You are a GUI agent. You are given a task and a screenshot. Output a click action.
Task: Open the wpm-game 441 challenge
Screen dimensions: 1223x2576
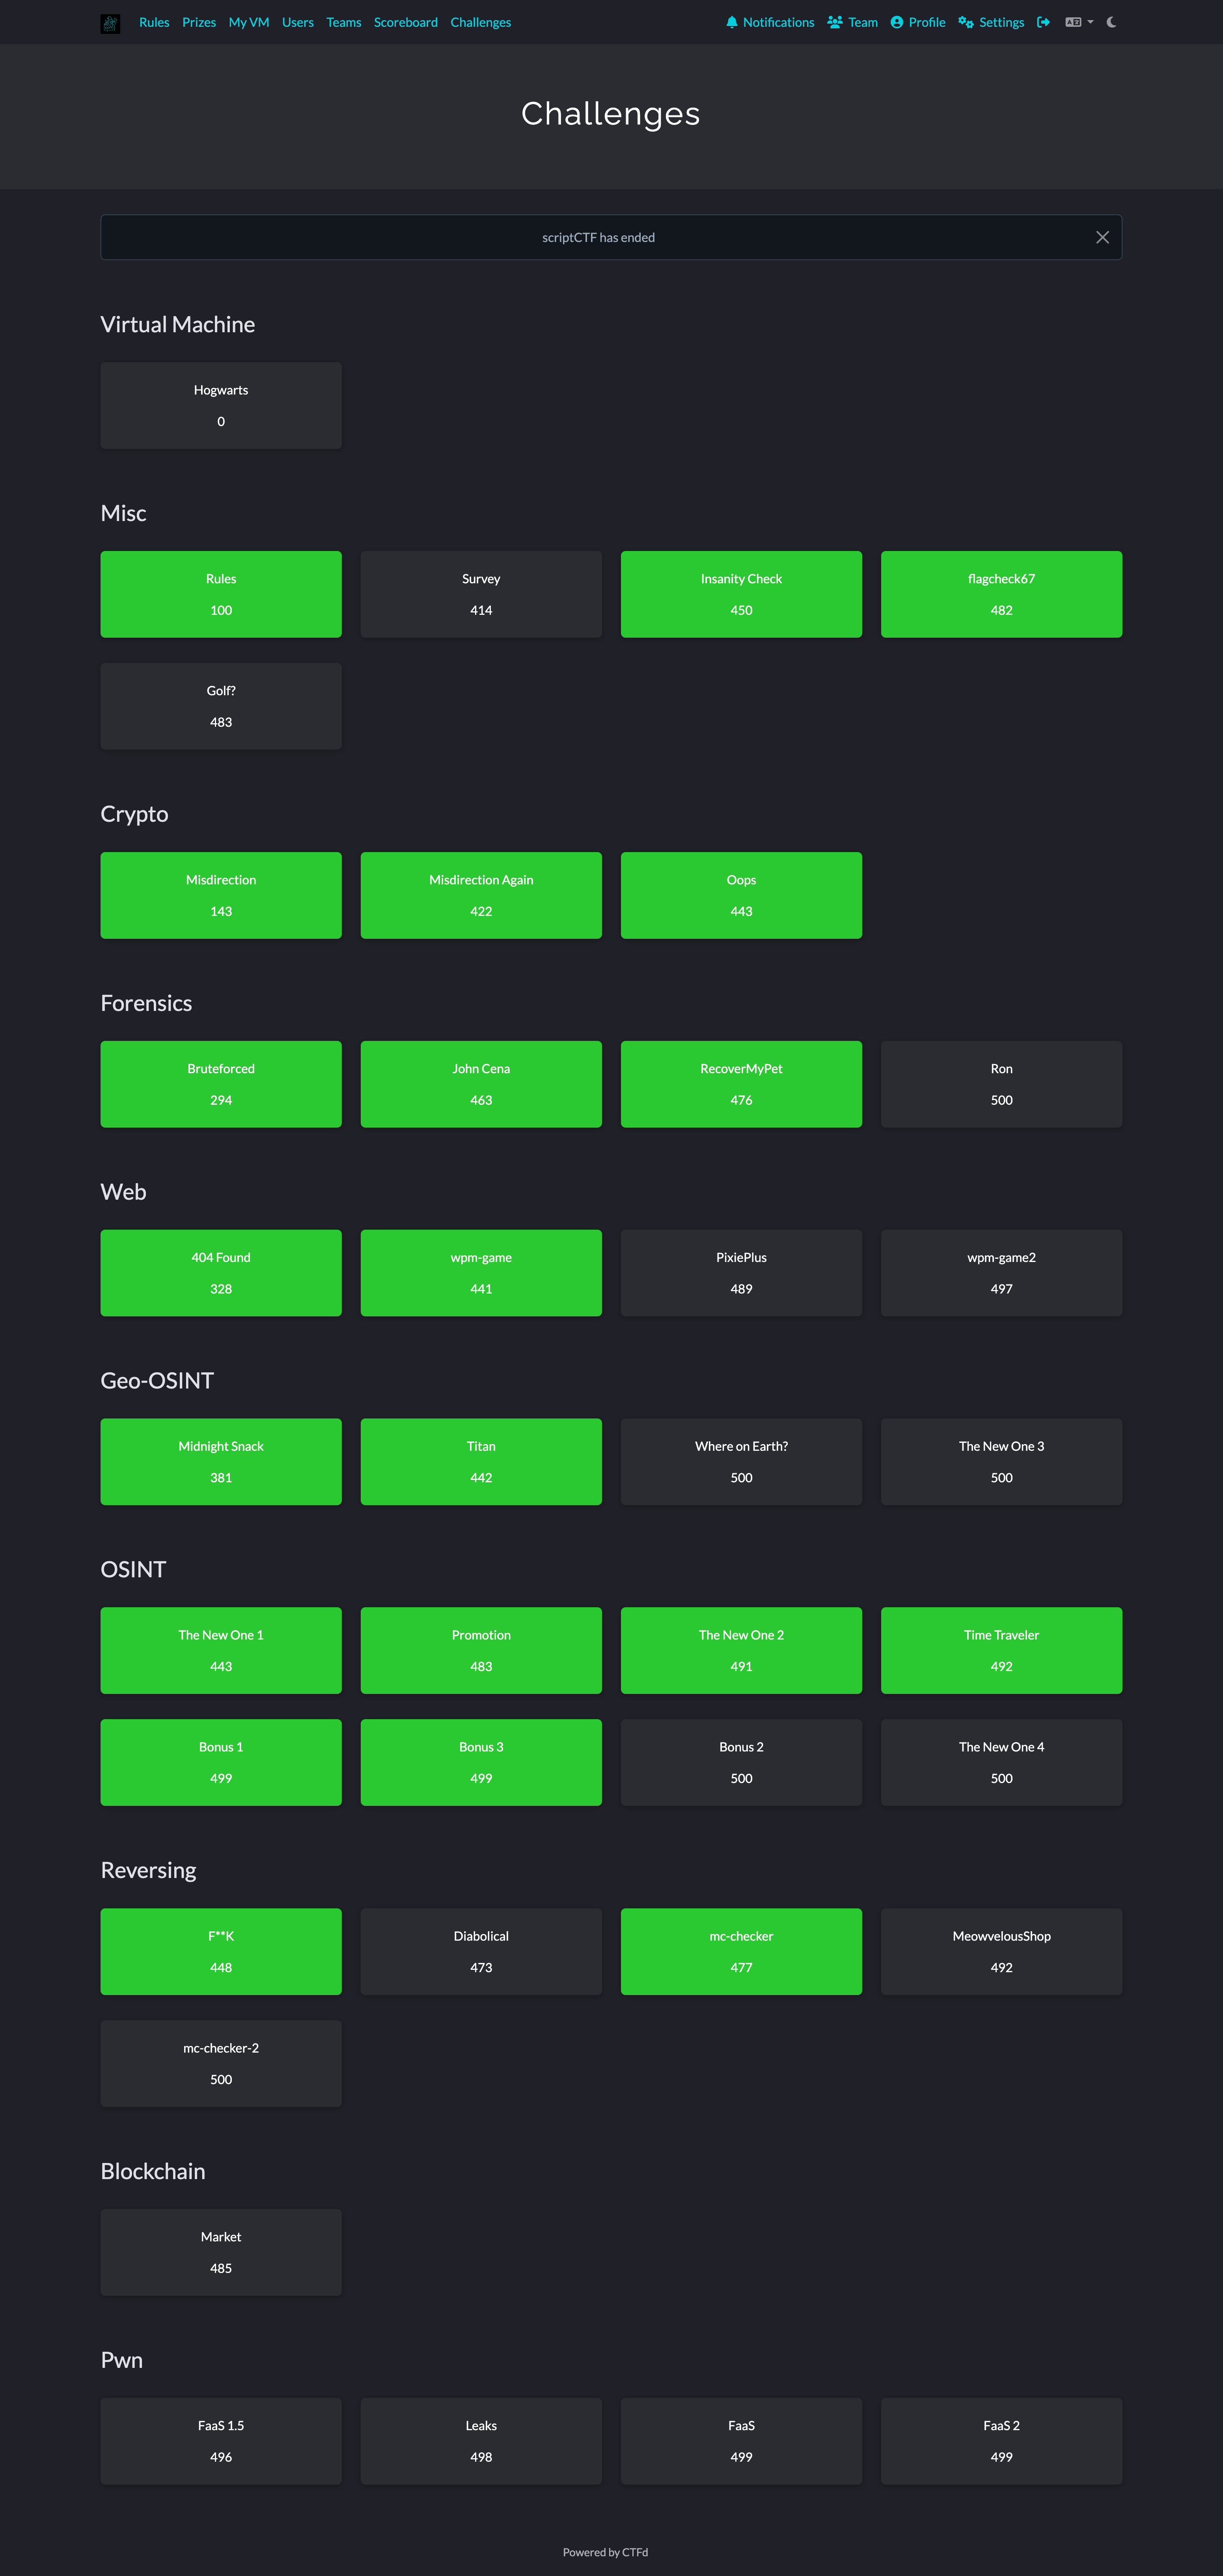pos(481,1273)
